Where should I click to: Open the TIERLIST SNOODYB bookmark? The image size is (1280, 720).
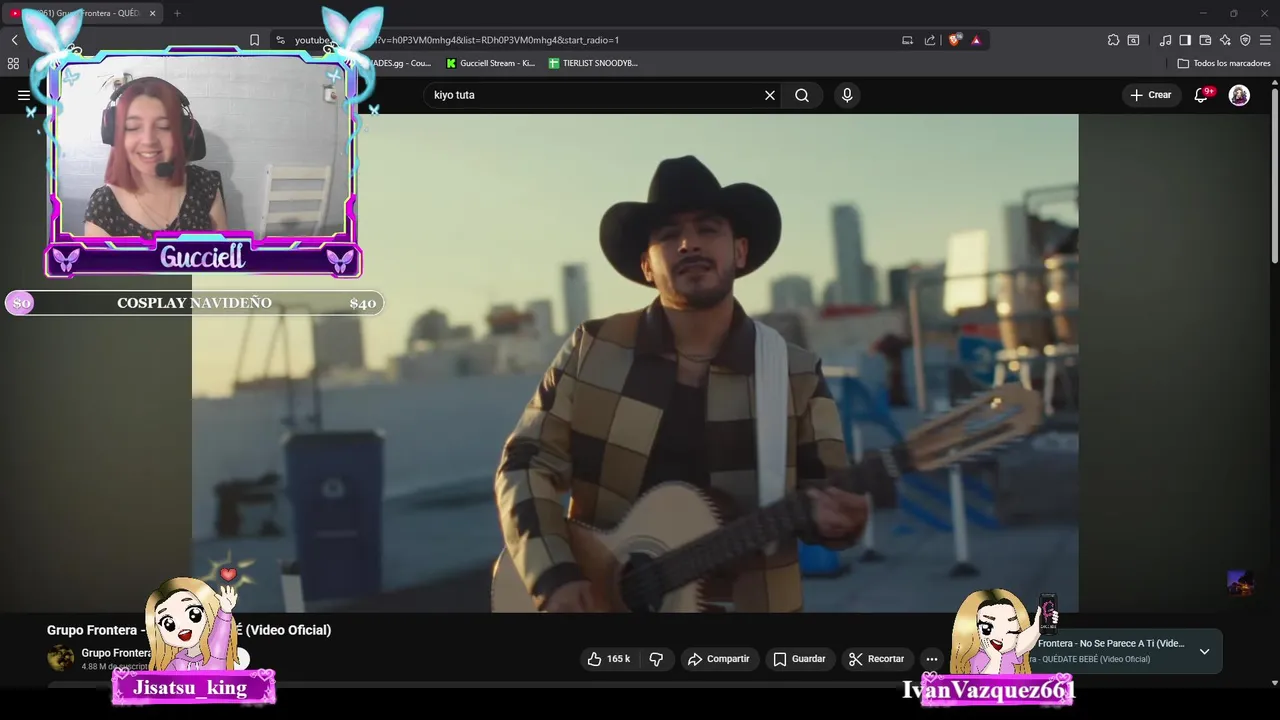click(593, 63)
